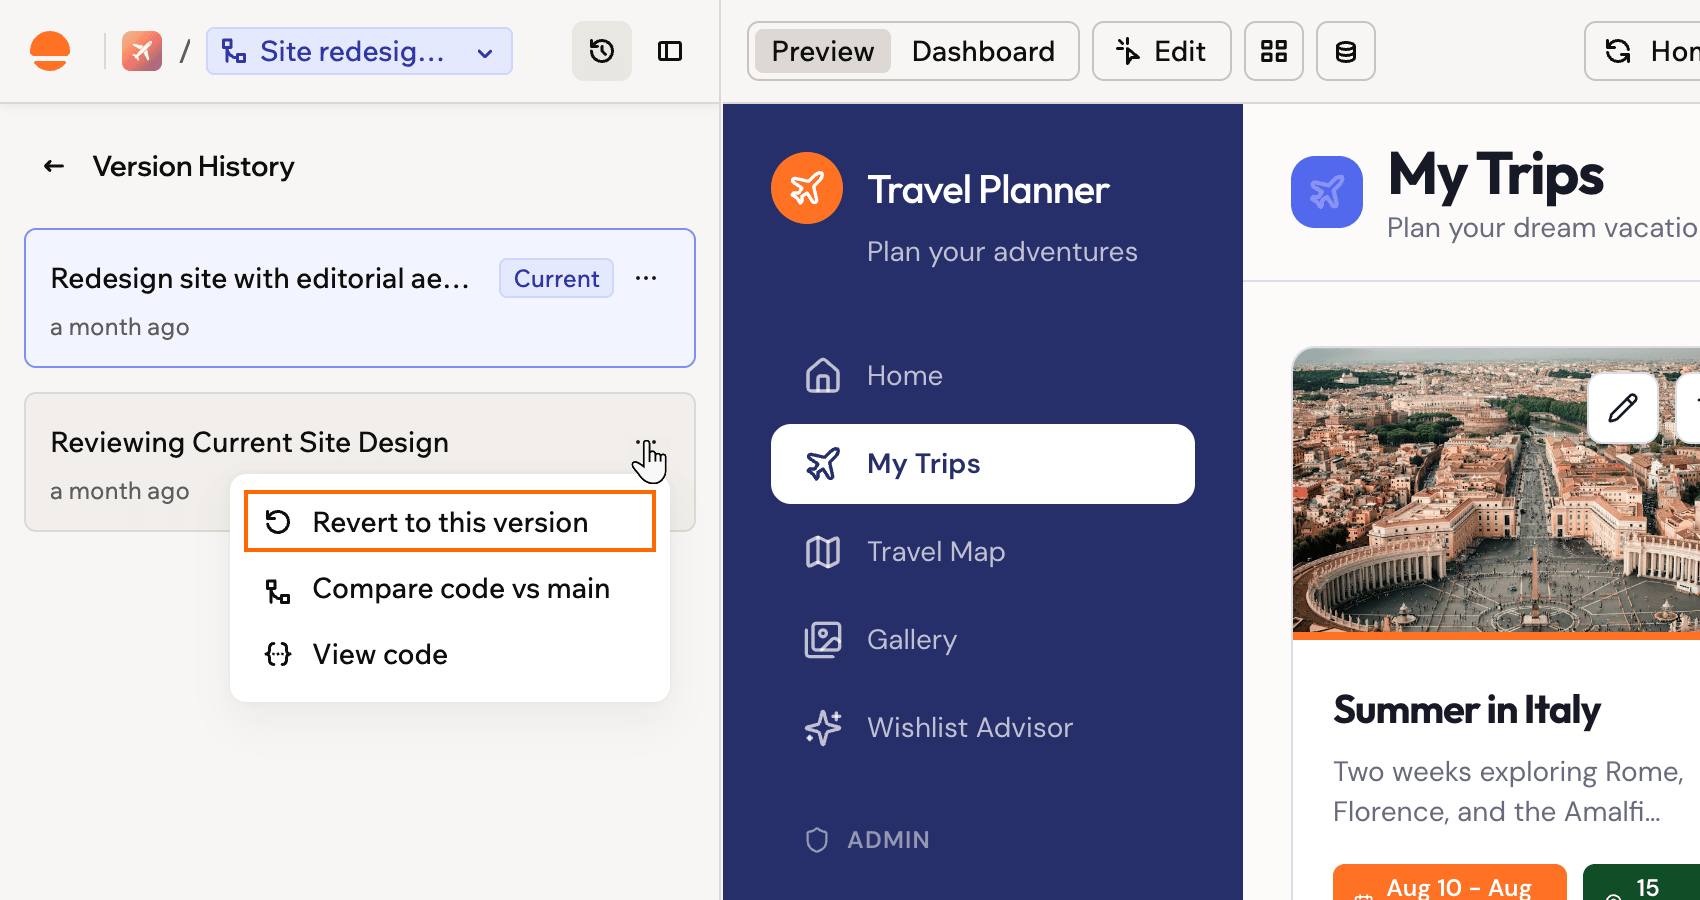
Task: Select the Redesign site with editorial version entry
Action: click(360, 298)
